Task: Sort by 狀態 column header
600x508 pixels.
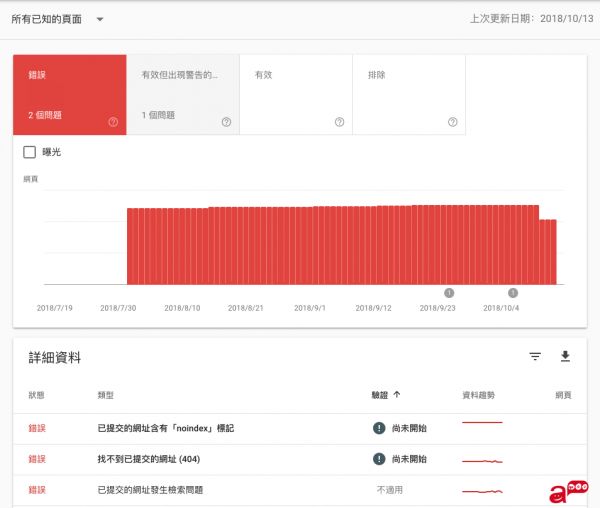Action: coord(36,395)
